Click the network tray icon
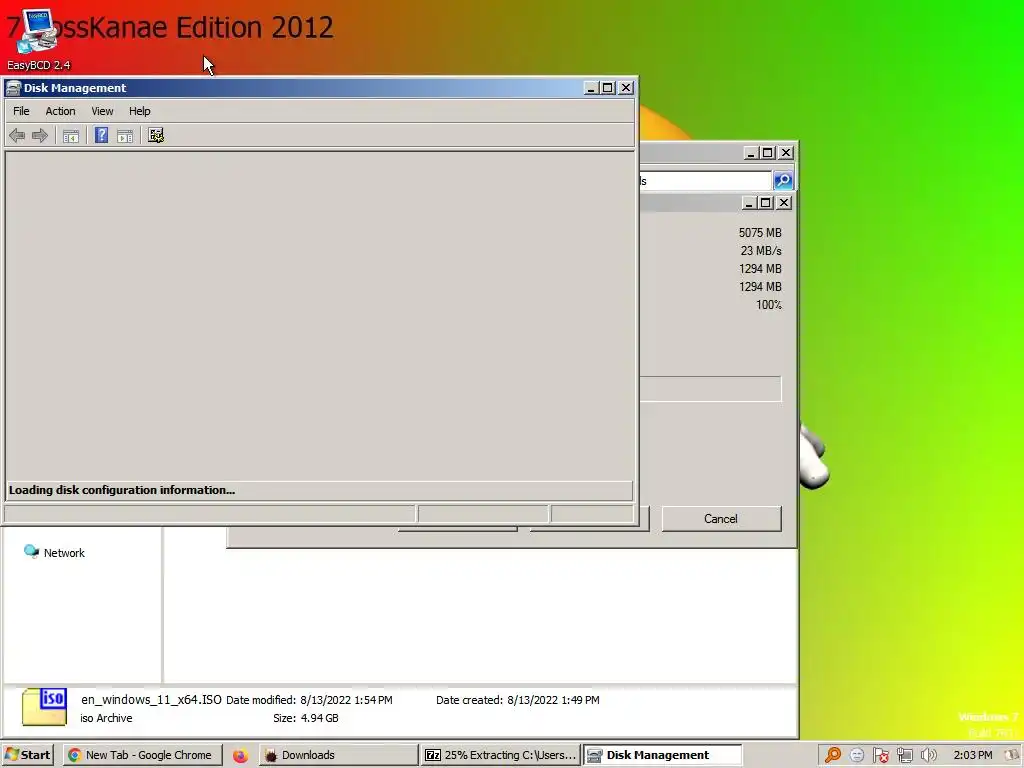 point(904,755)
